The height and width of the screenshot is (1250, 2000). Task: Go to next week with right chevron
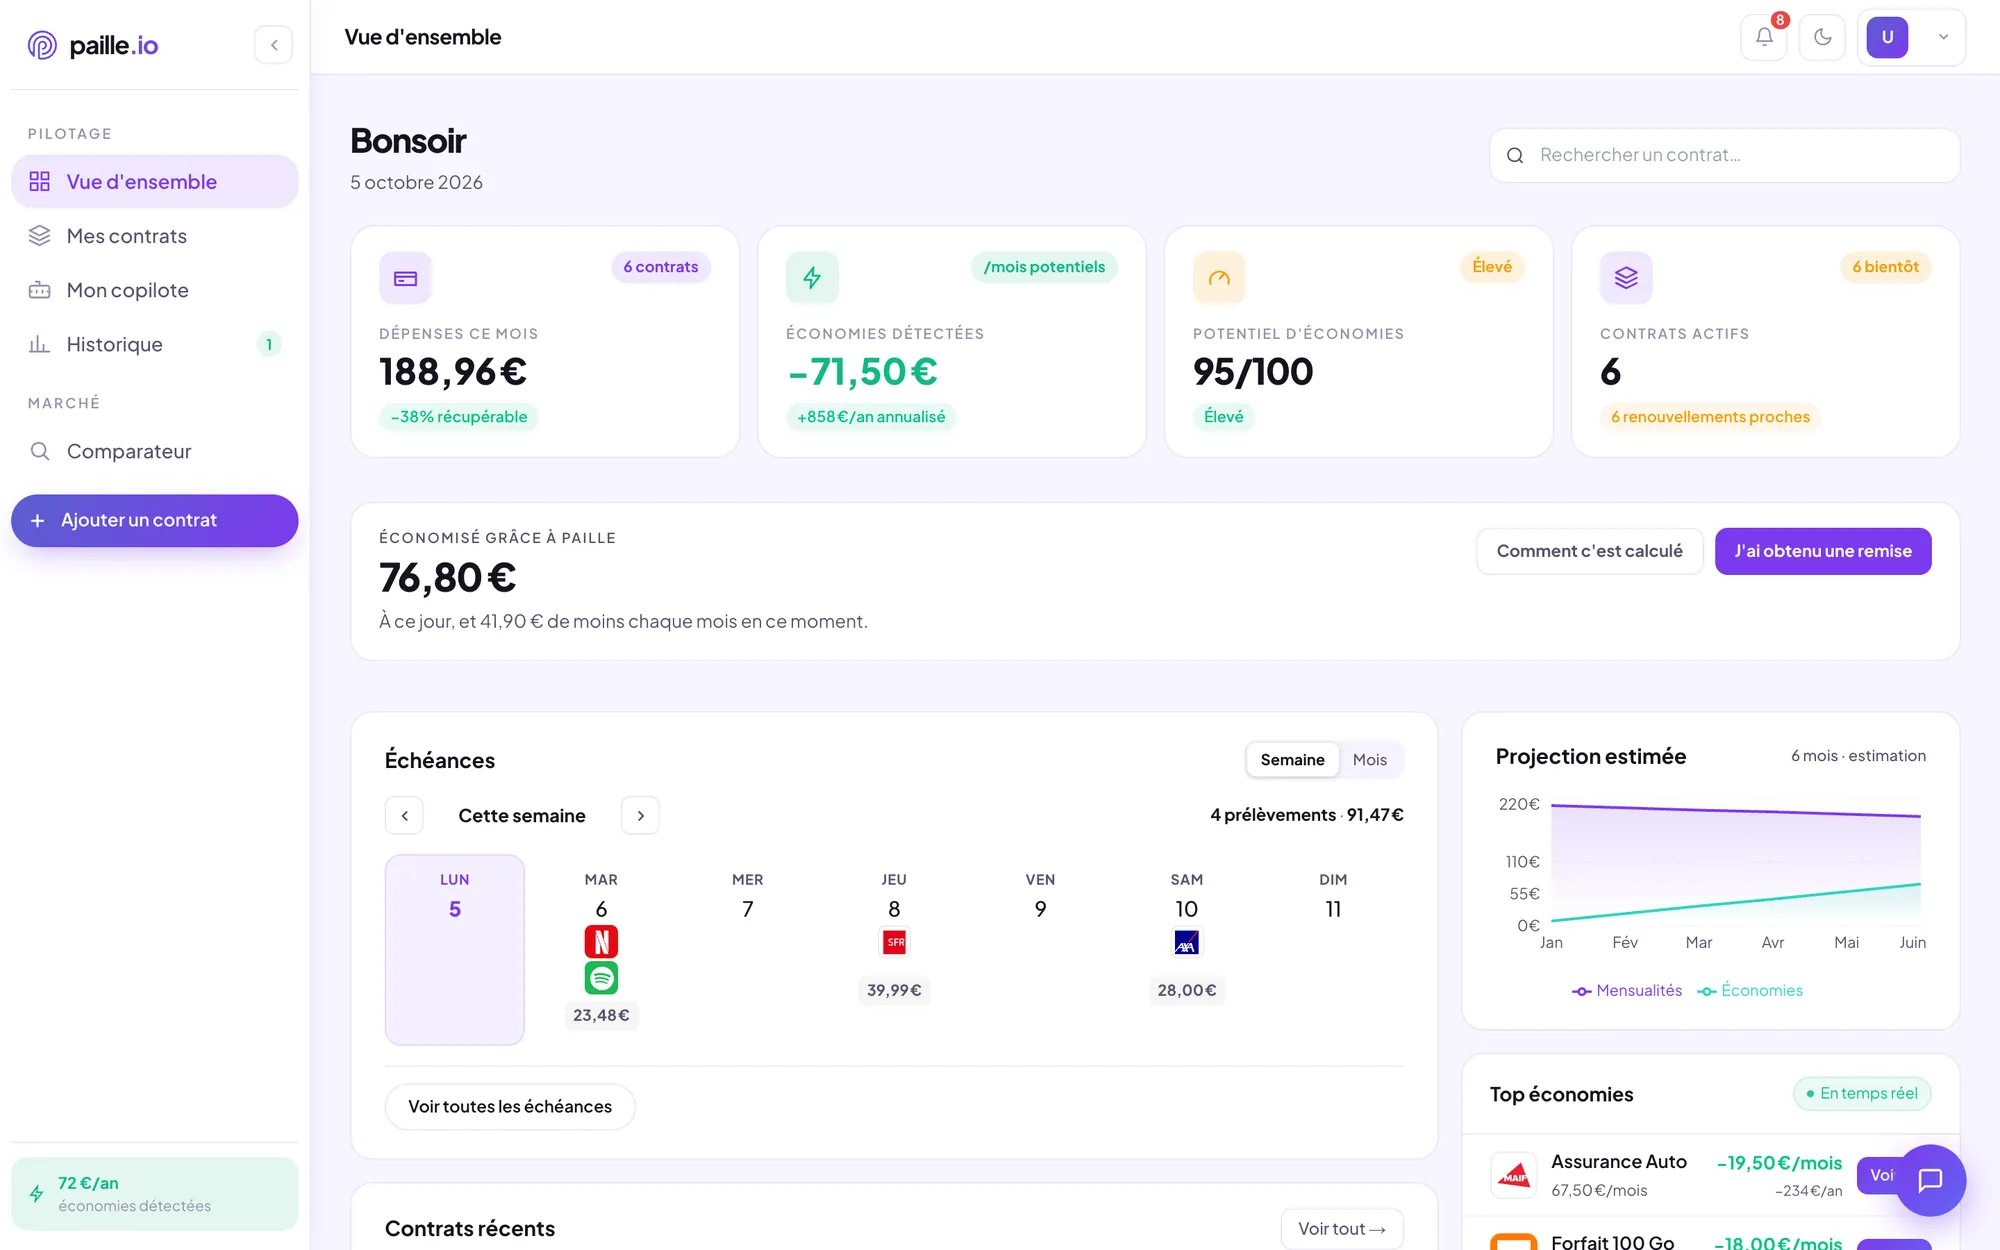coord(640,816)
